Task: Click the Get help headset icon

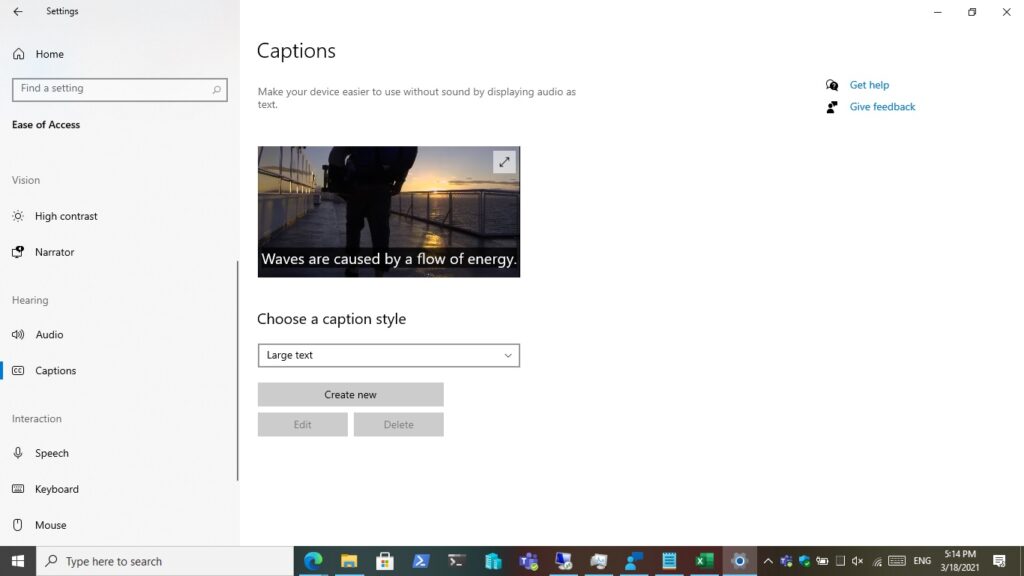Action: tap(832, 84)
